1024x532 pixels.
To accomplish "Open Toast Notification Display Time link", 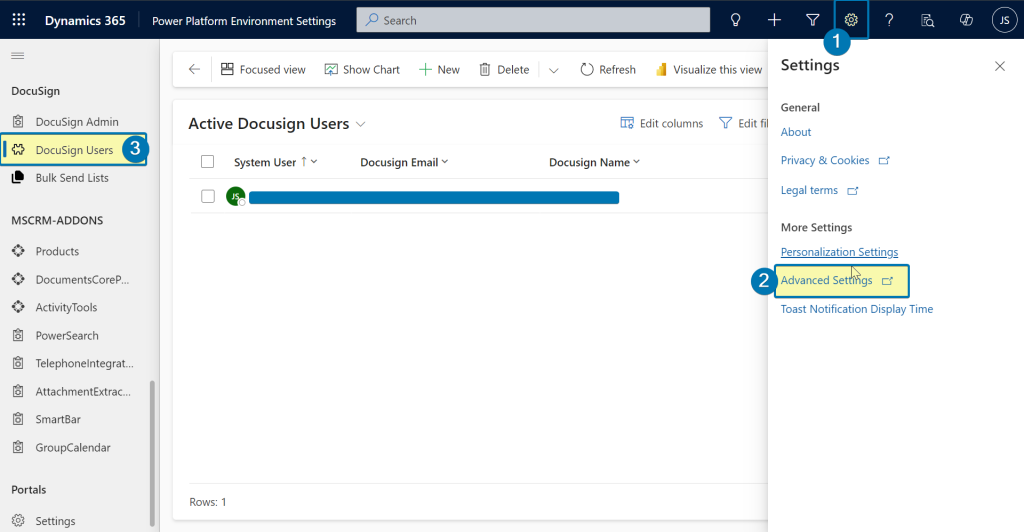I will coord(857,309).
